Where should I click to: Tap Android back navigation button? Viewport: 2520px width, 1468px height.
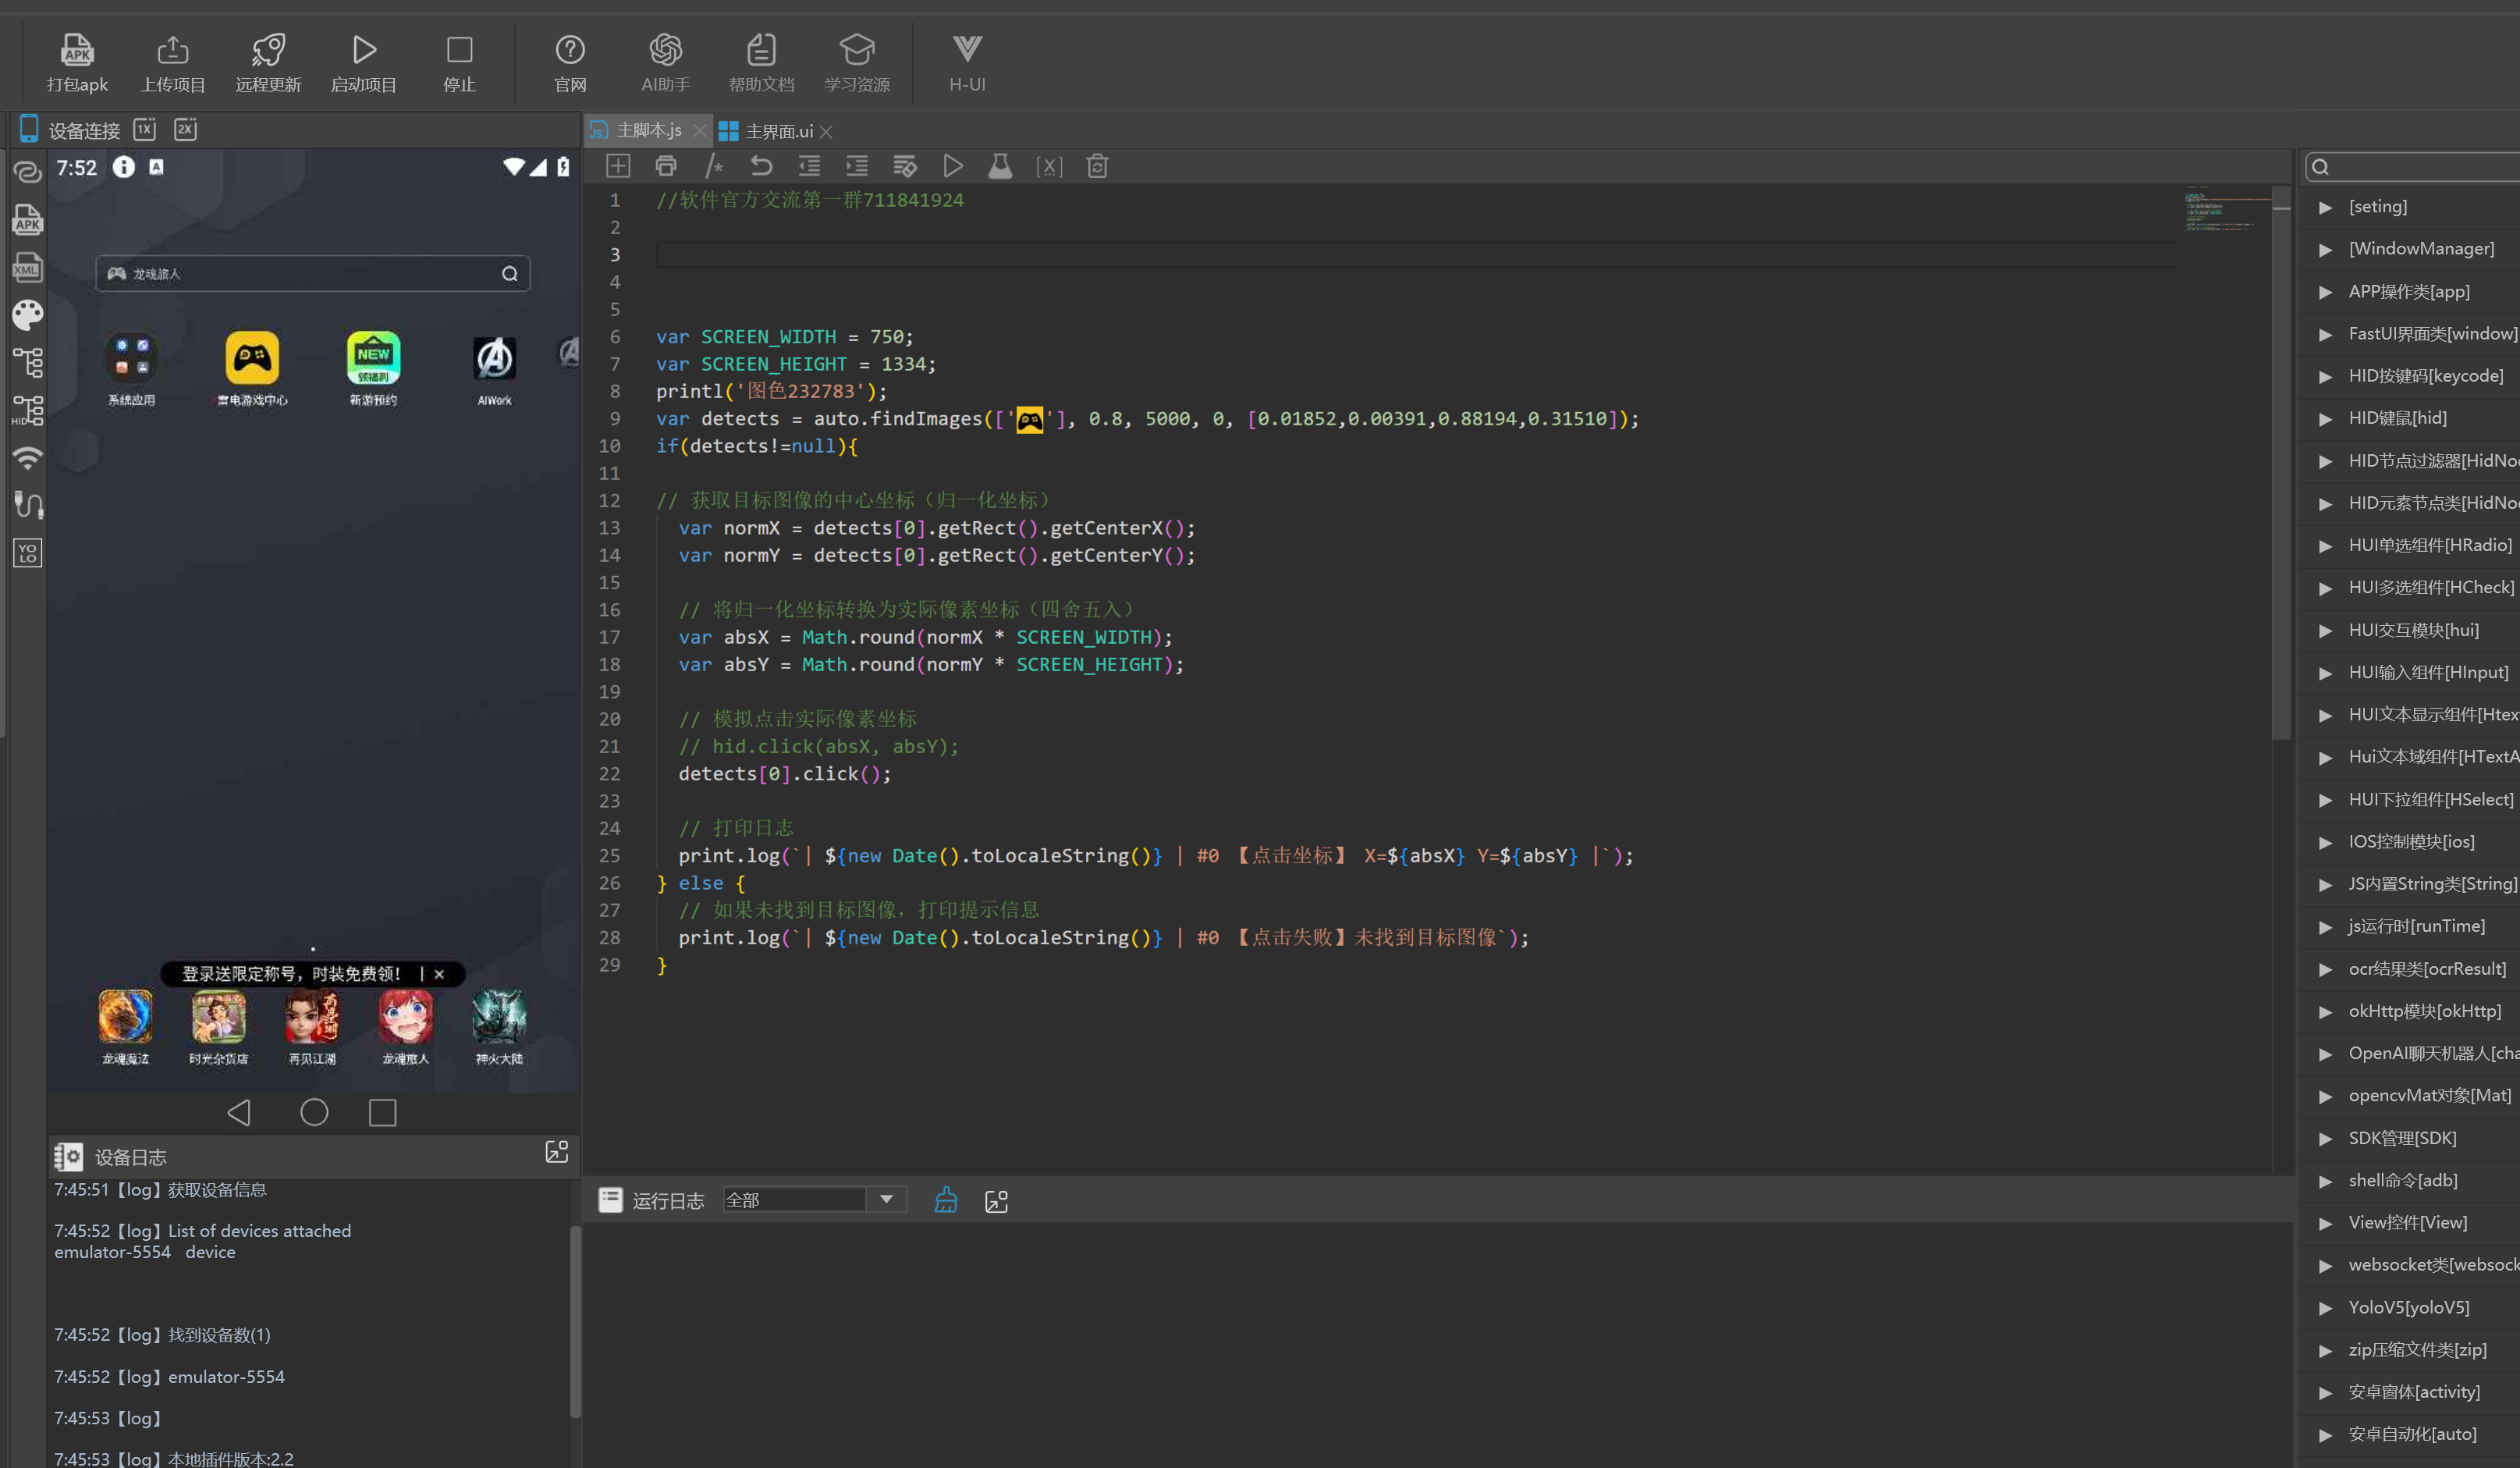239,1112
